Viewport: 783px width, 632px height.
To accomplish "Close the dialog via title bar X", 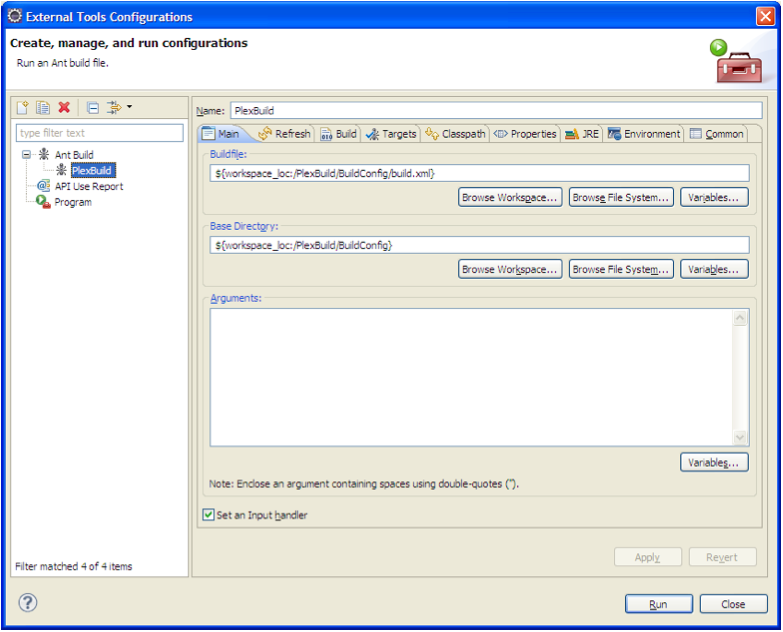I will pyautogui.click(x=765, y=16).
